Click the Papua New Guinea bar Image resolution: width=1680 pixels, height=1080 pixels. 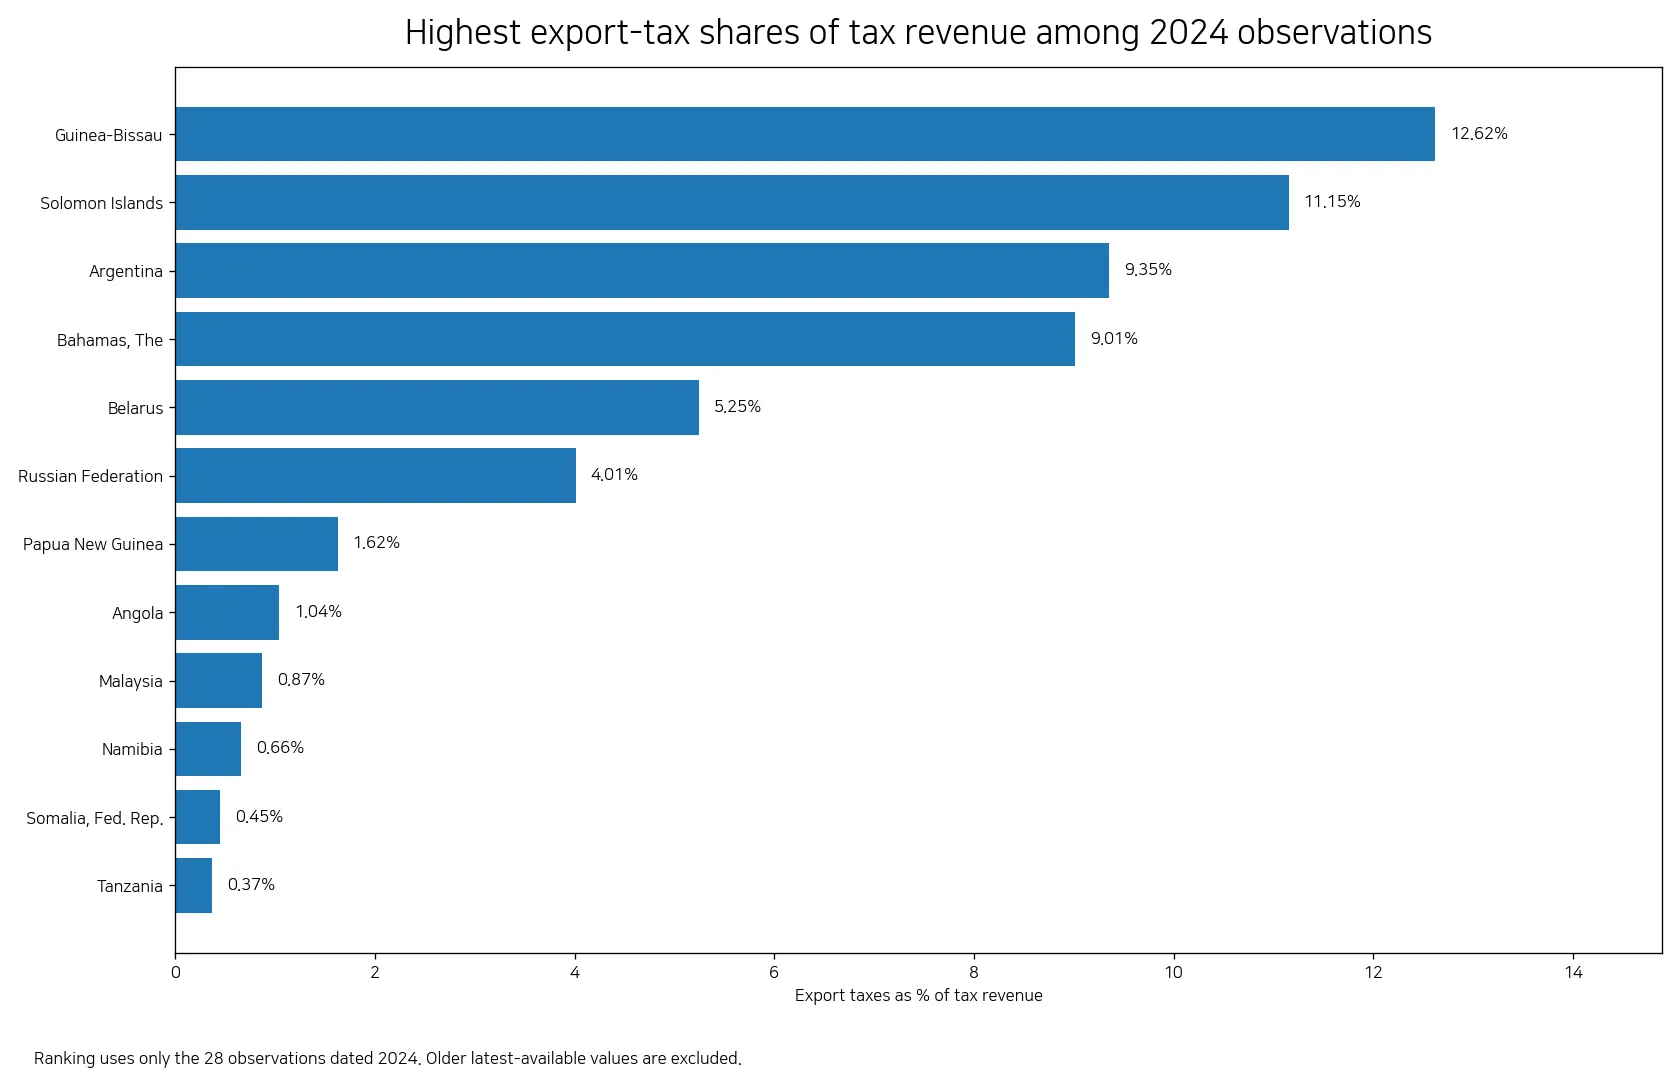pyautogui.click(x=257, y=544)
